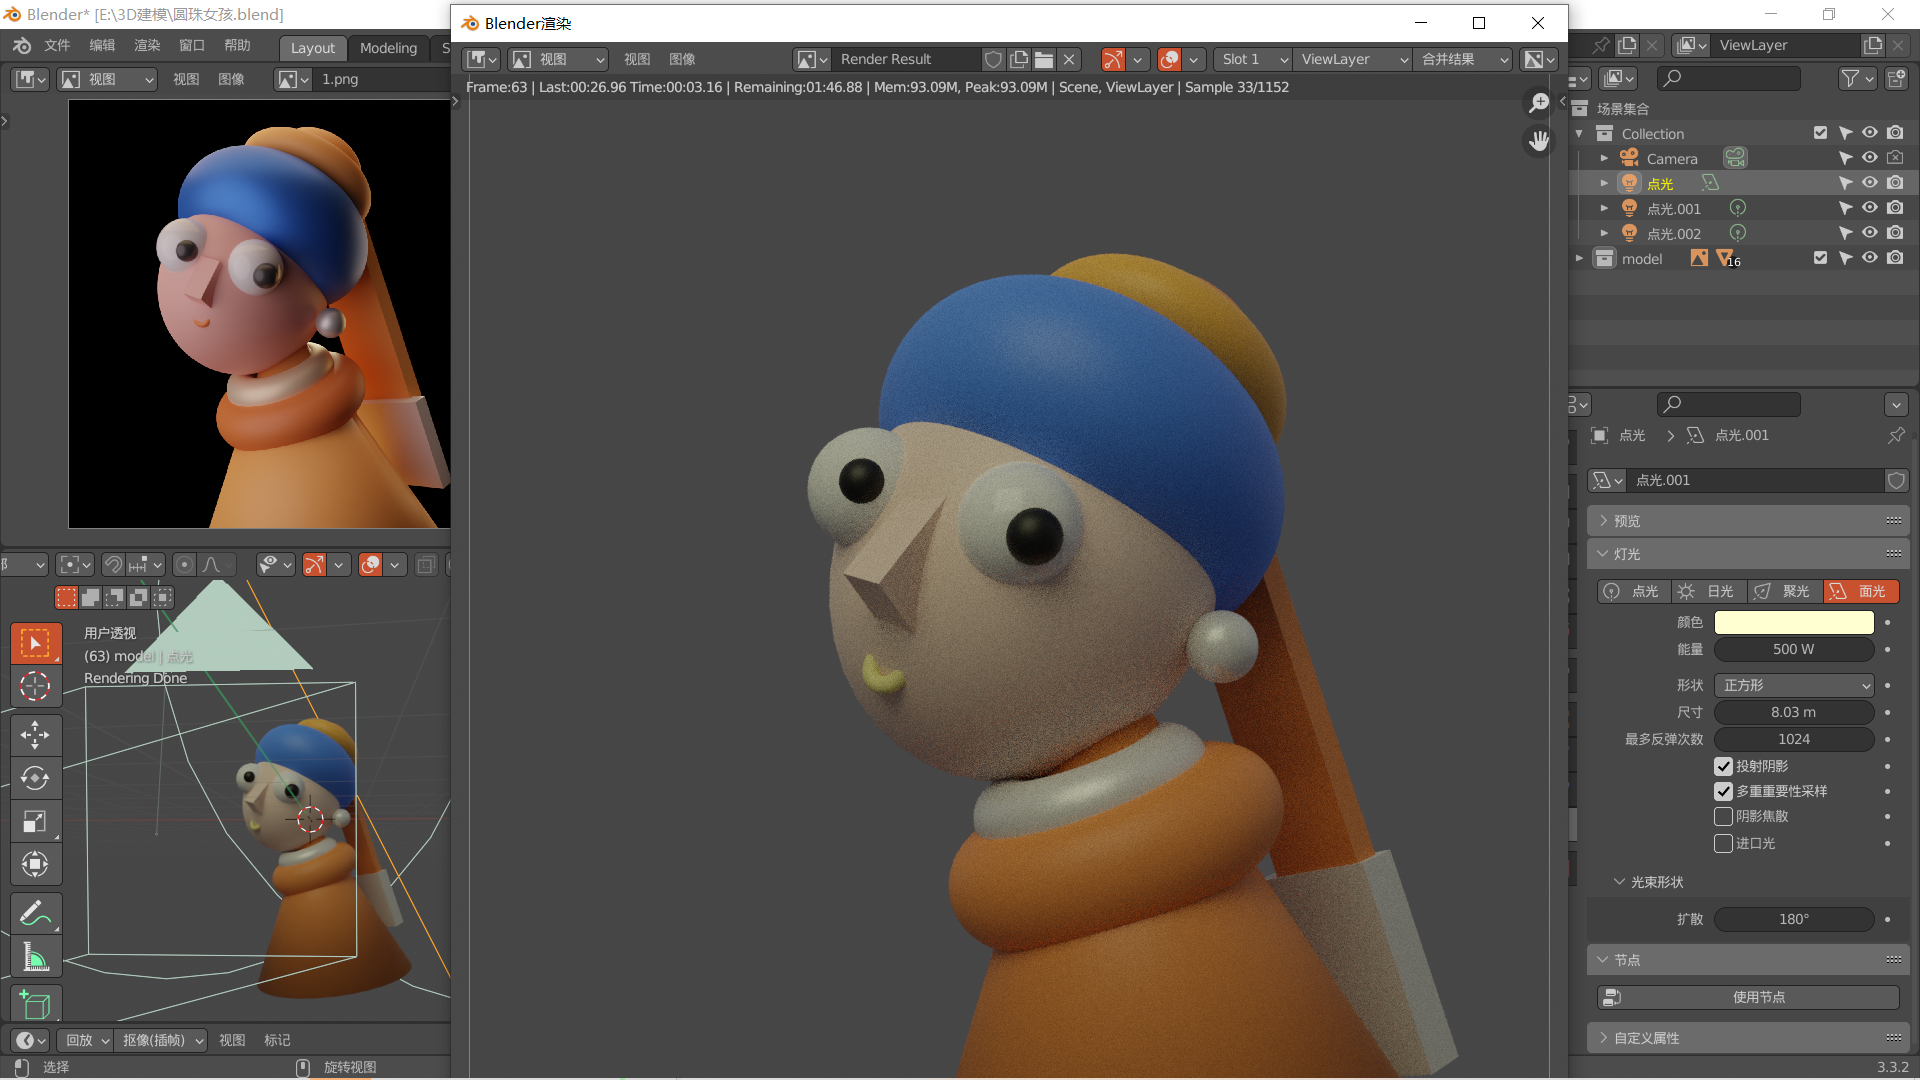1920x1080 pixels.
Task: Select the Scale tool
Action: click(x=35, y=821)
